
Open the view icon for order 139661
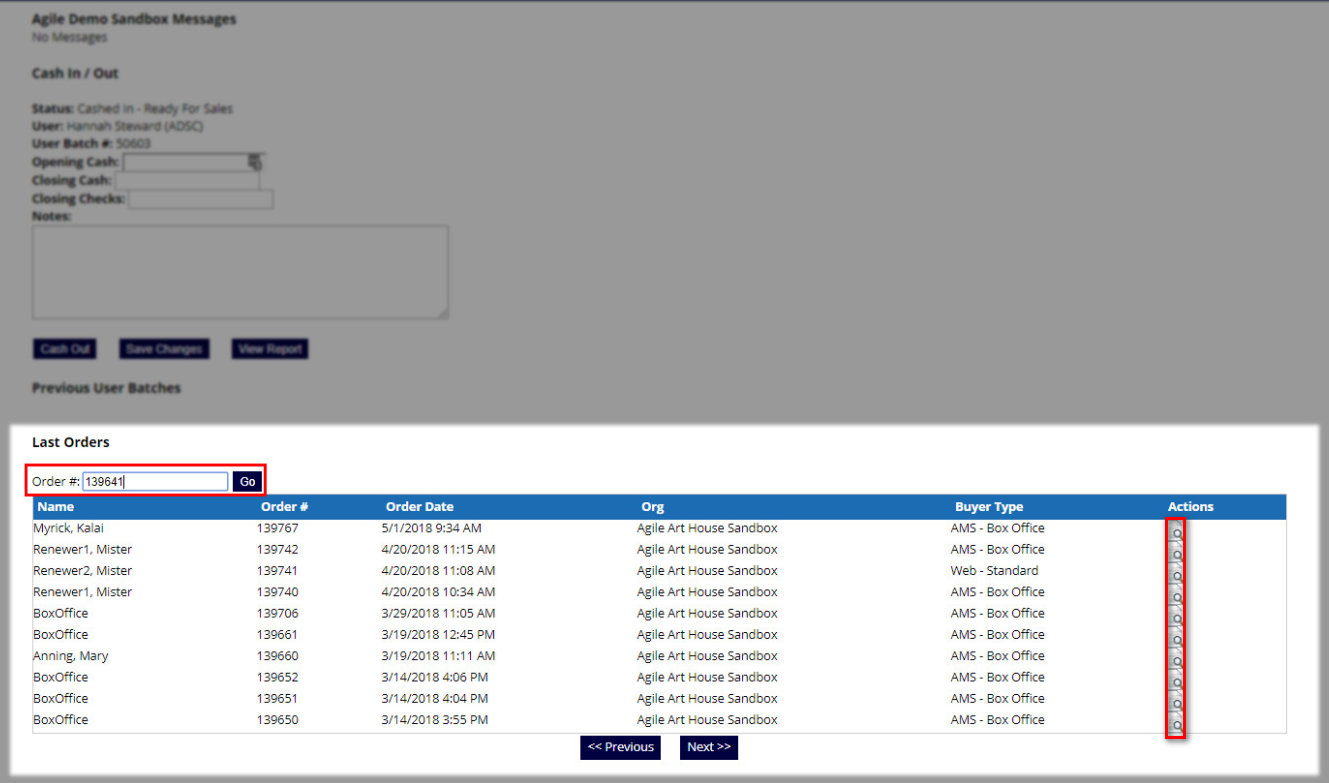pos(1176,639)
